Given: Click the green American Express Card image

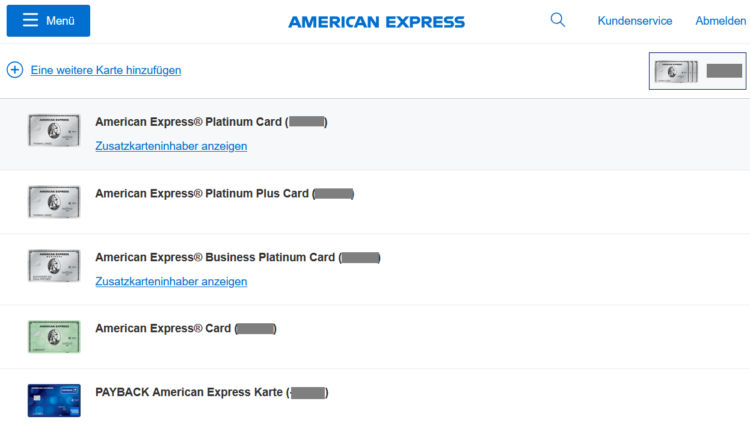Looking at the screenshot, I should 54,337.
